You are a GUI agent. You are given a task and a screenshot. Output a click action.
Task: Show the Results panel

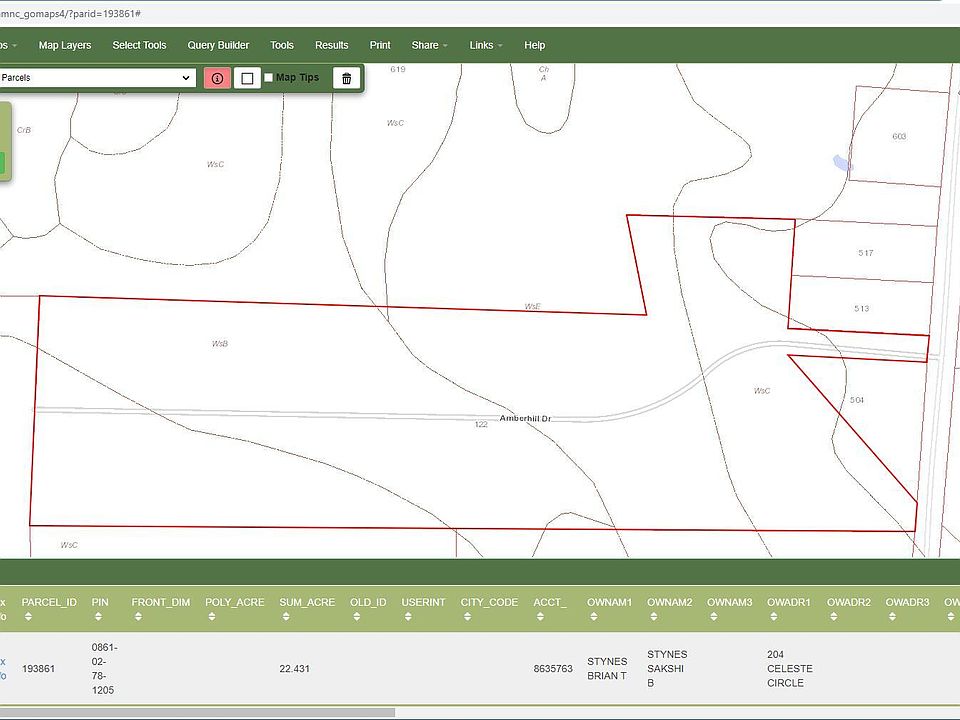pos(331,45)
